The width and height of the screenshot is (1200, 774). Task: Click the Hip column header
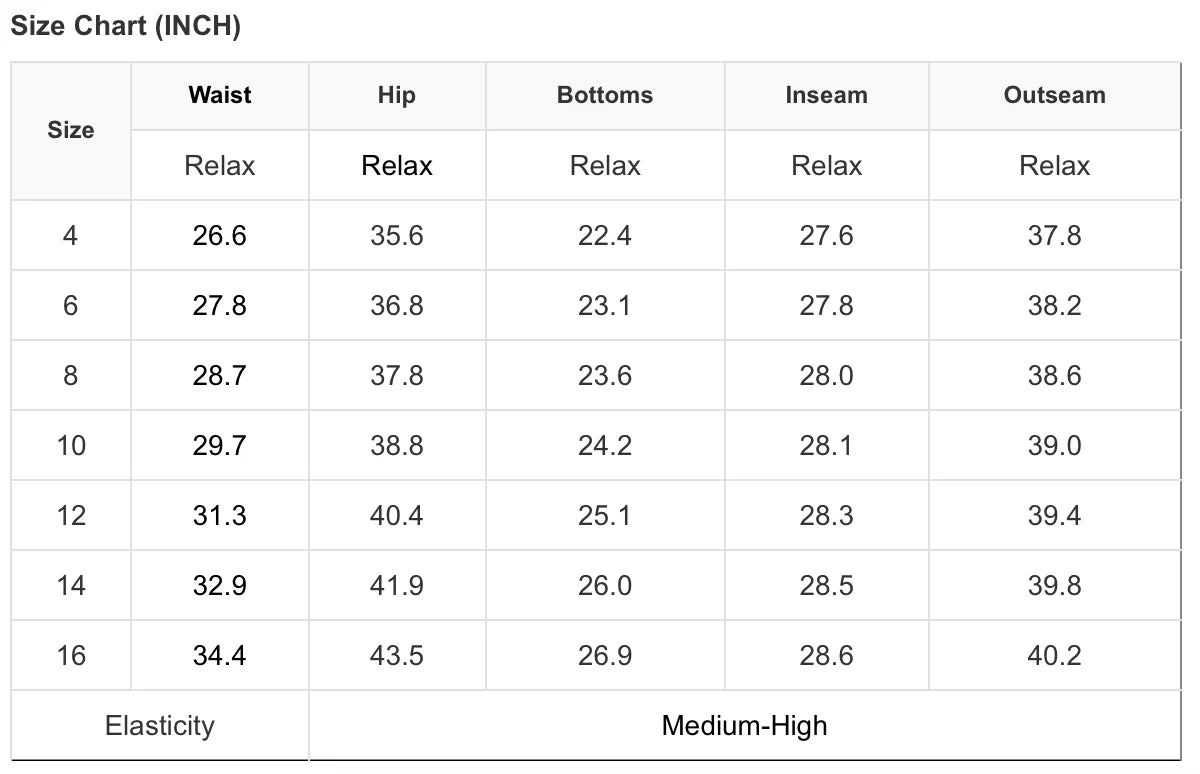coord(397,95)
